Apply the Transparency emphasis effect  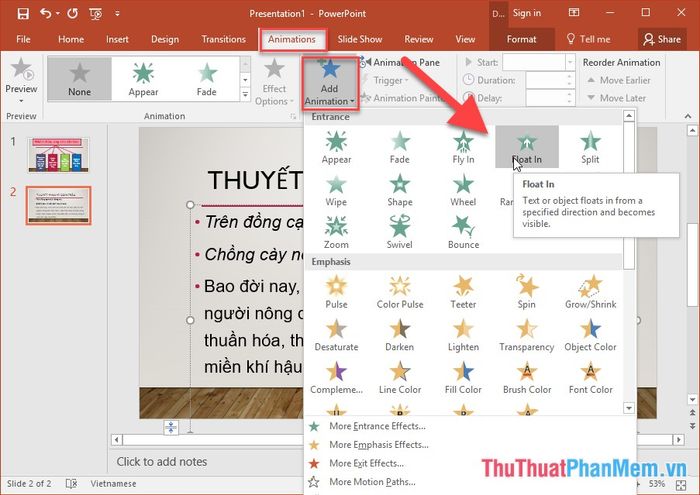pyautogui.click(x=527, y=335)
